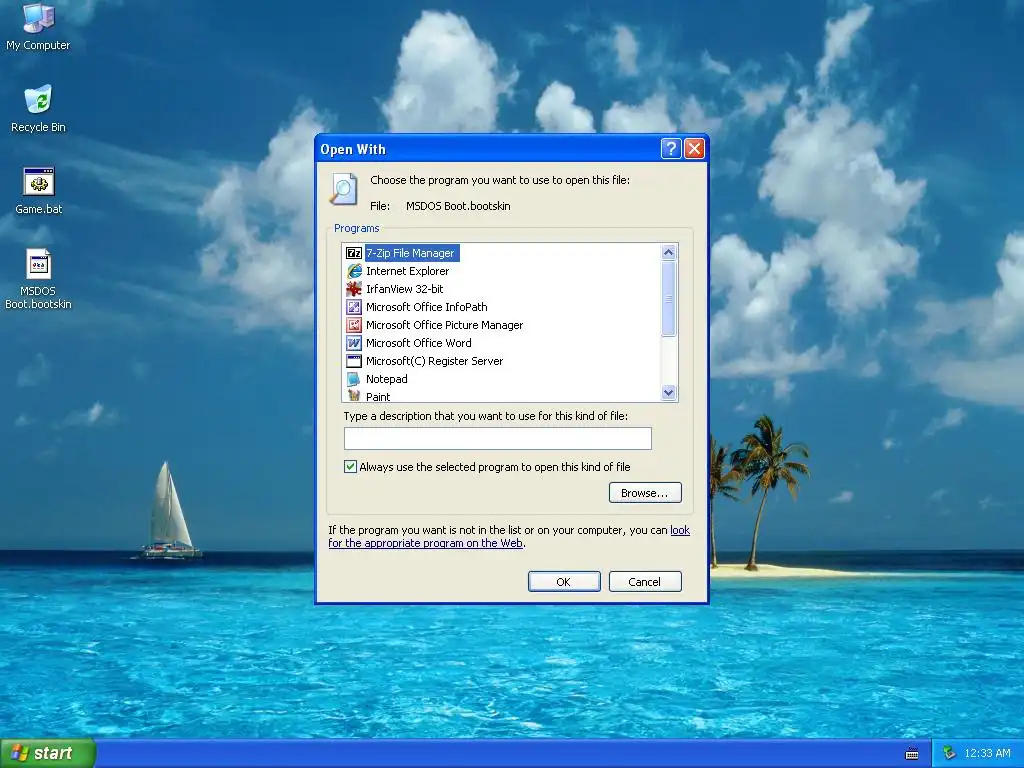Click the Cancel button
The height and width of the screenshot is (768, 1024).
tap(645, 582)
